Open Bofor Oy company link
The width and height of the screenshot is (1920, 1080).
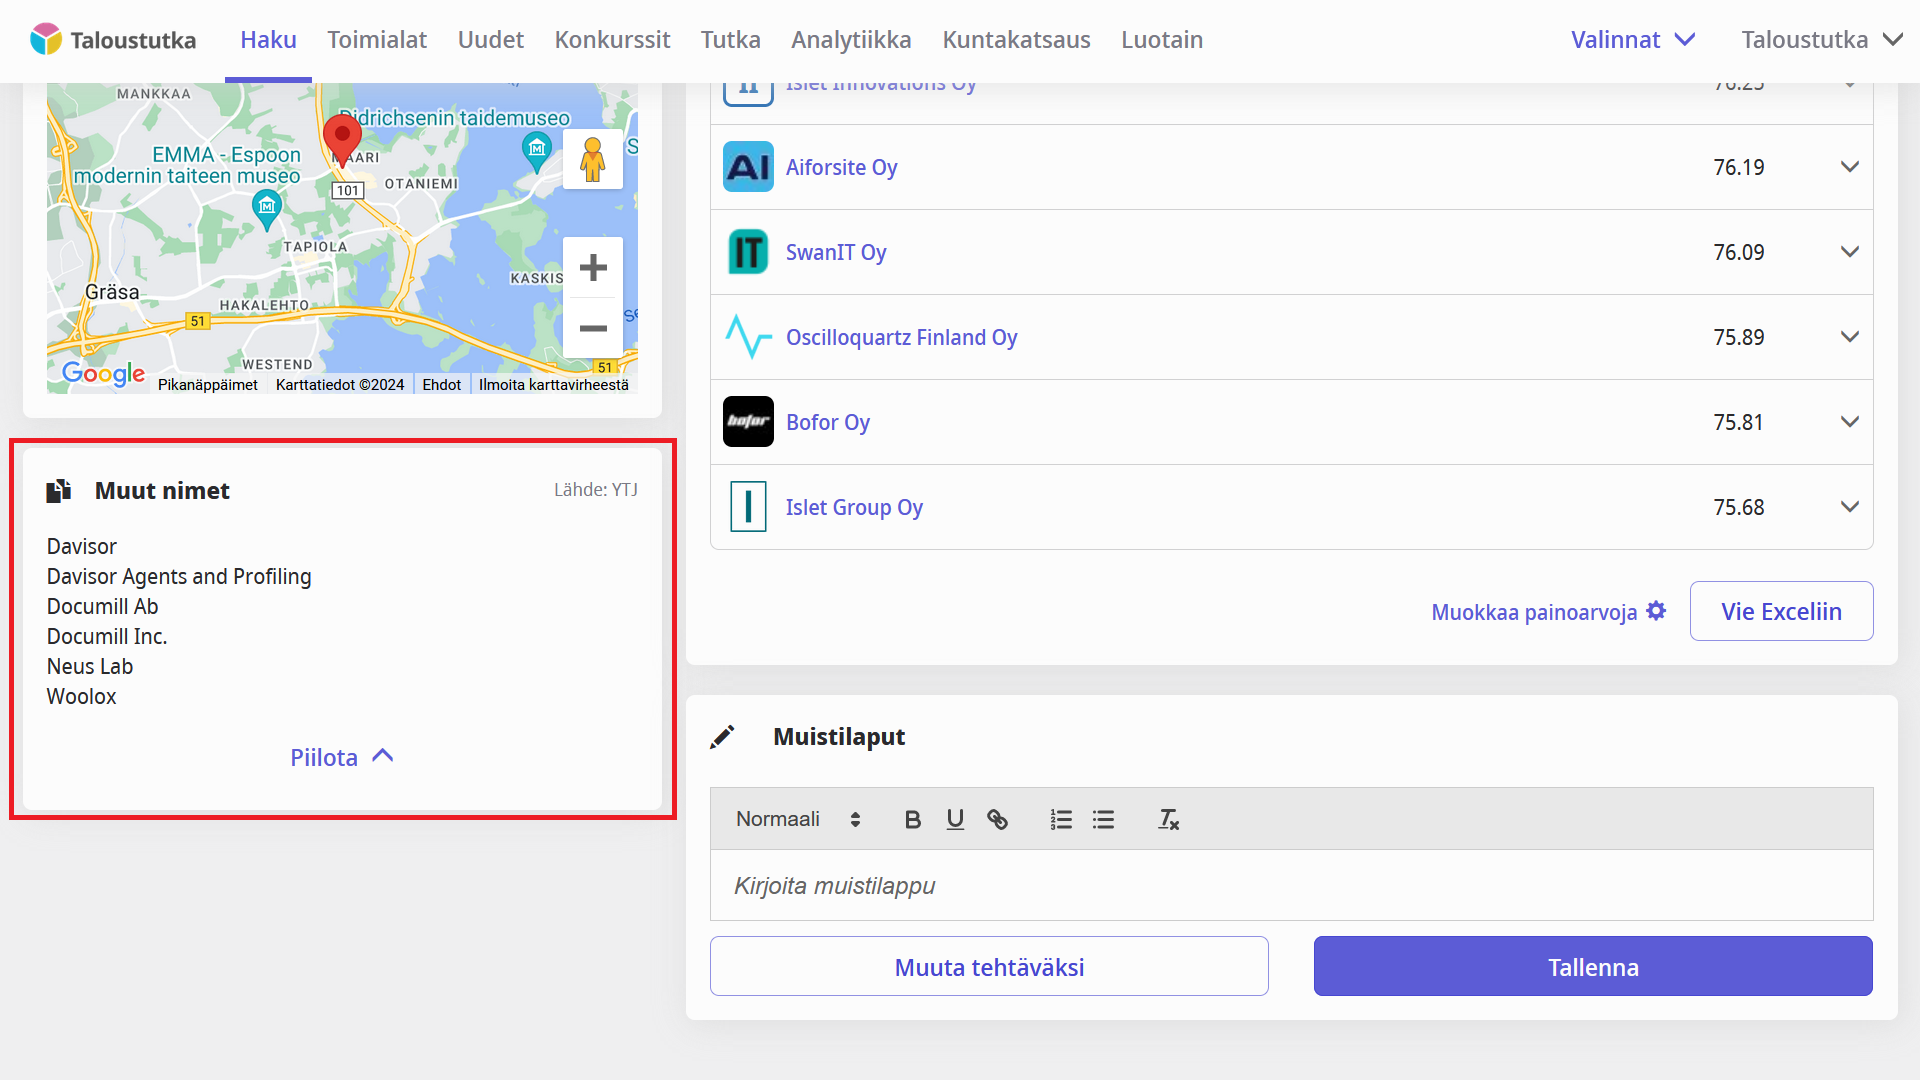(828, 422)
